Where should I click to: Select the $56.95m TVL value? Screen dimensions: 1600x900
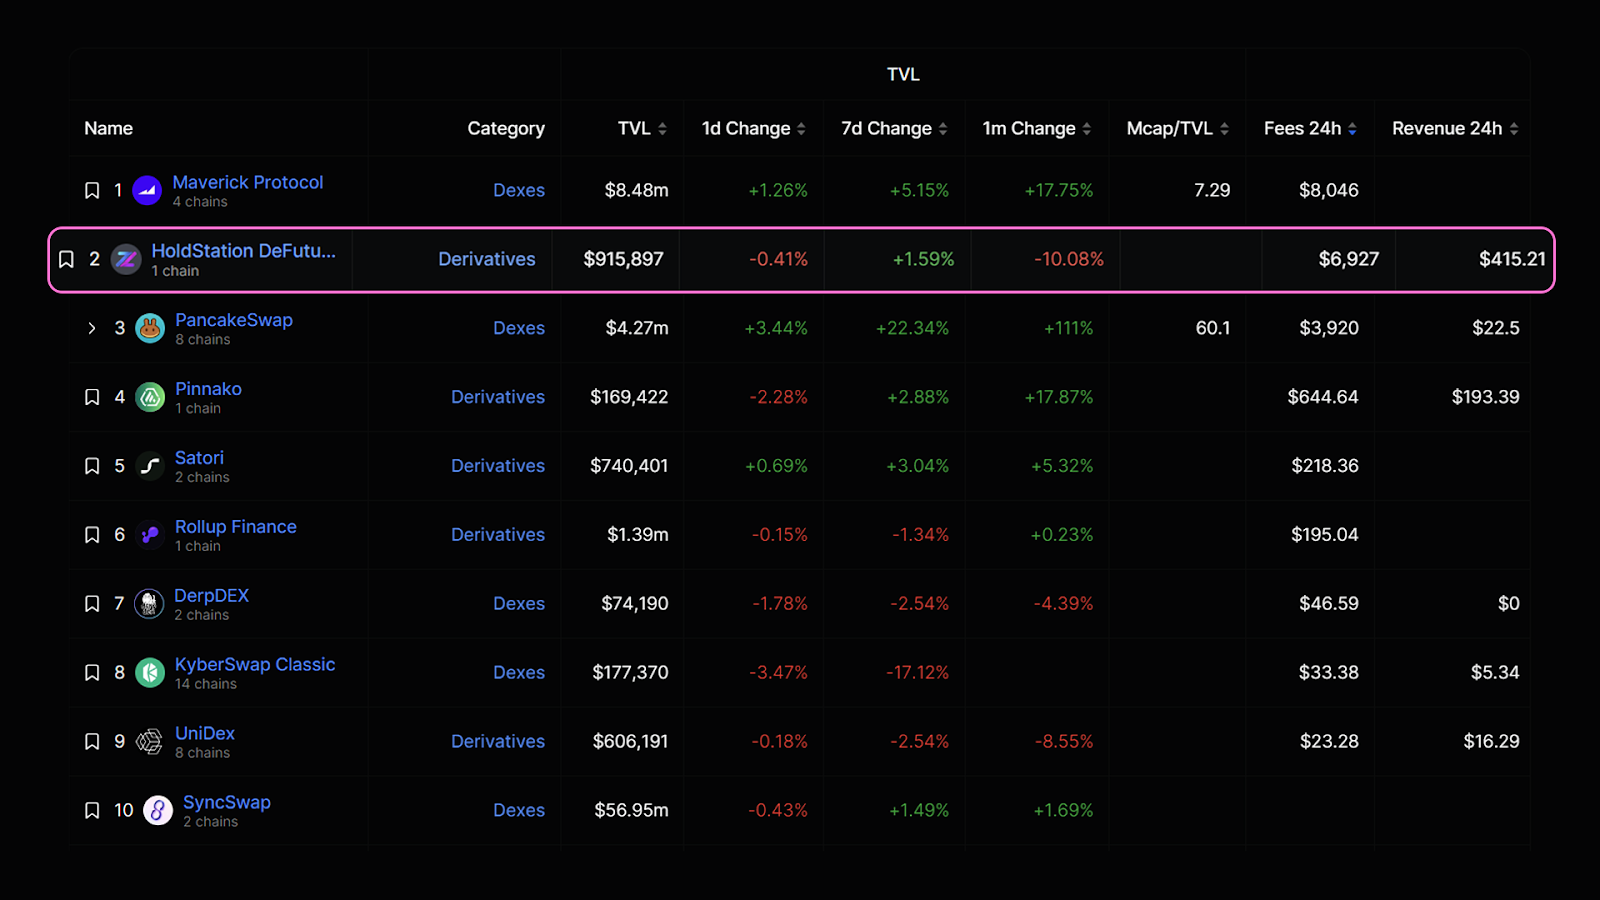tap(631, 810)
